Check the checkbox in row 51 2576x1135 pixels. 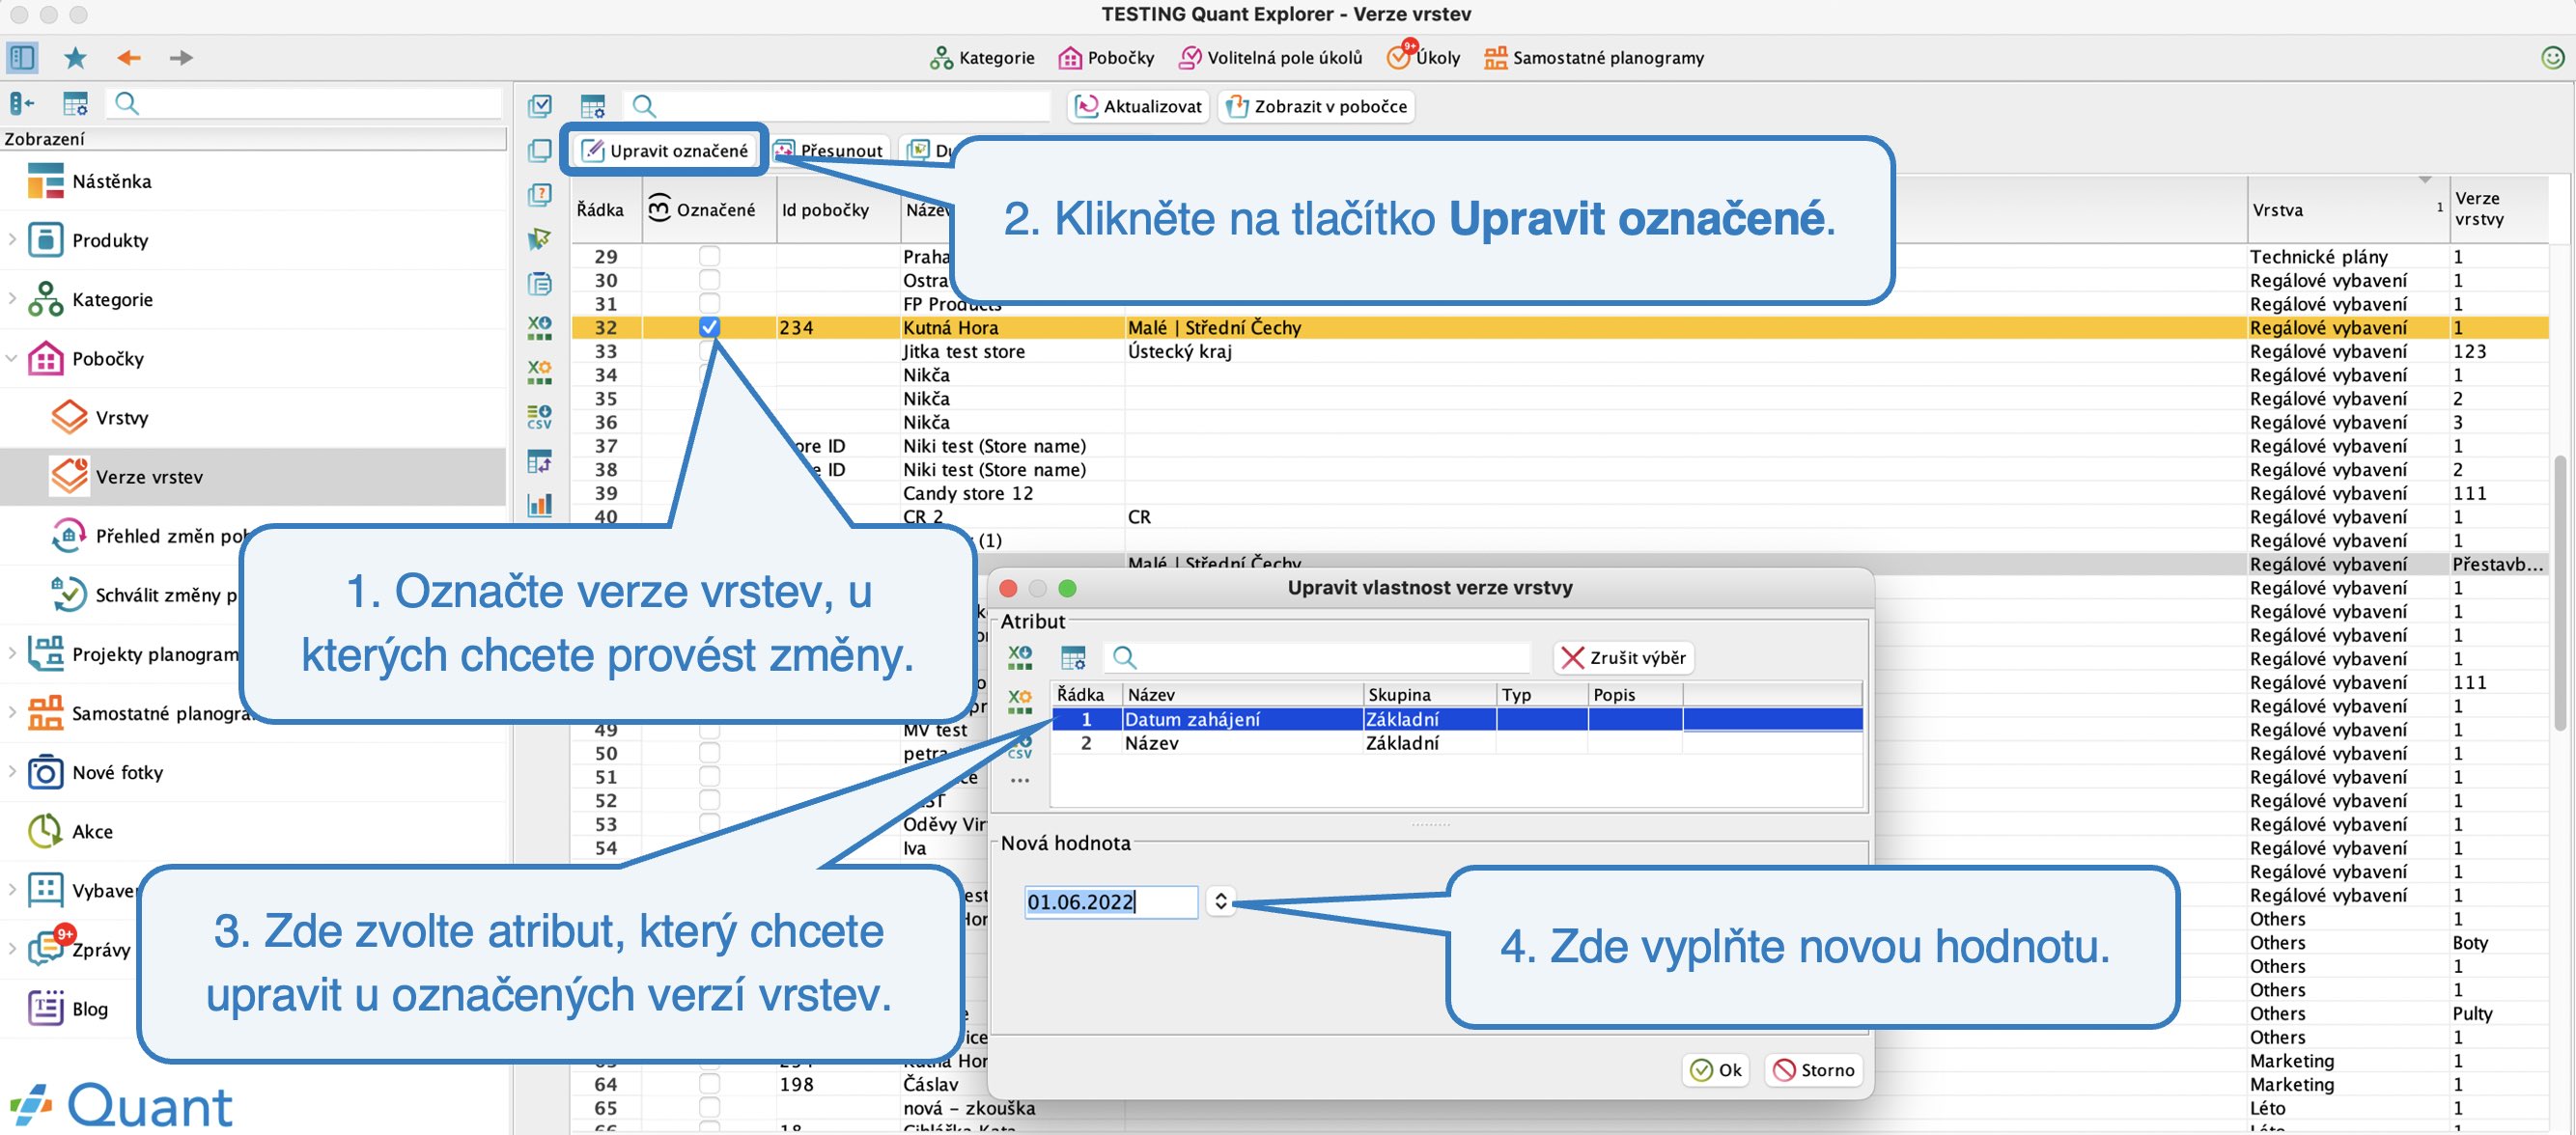tap(709, 777)
